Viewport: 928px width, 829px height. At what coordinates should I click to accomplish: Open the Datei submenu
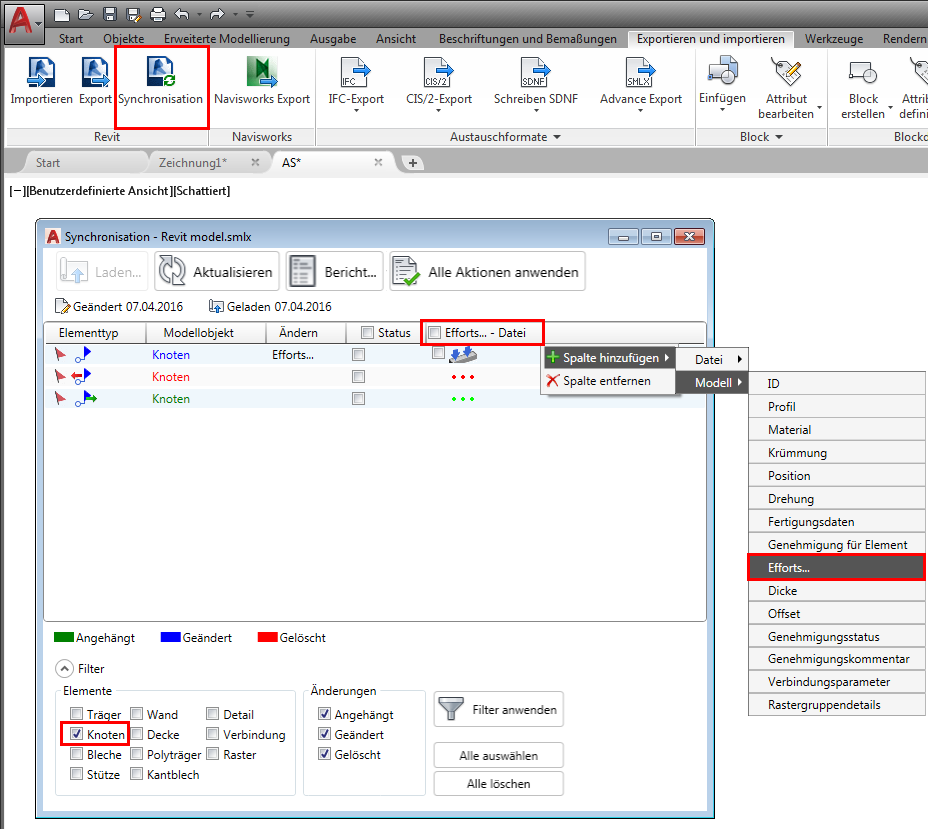[x=713, y=359]
